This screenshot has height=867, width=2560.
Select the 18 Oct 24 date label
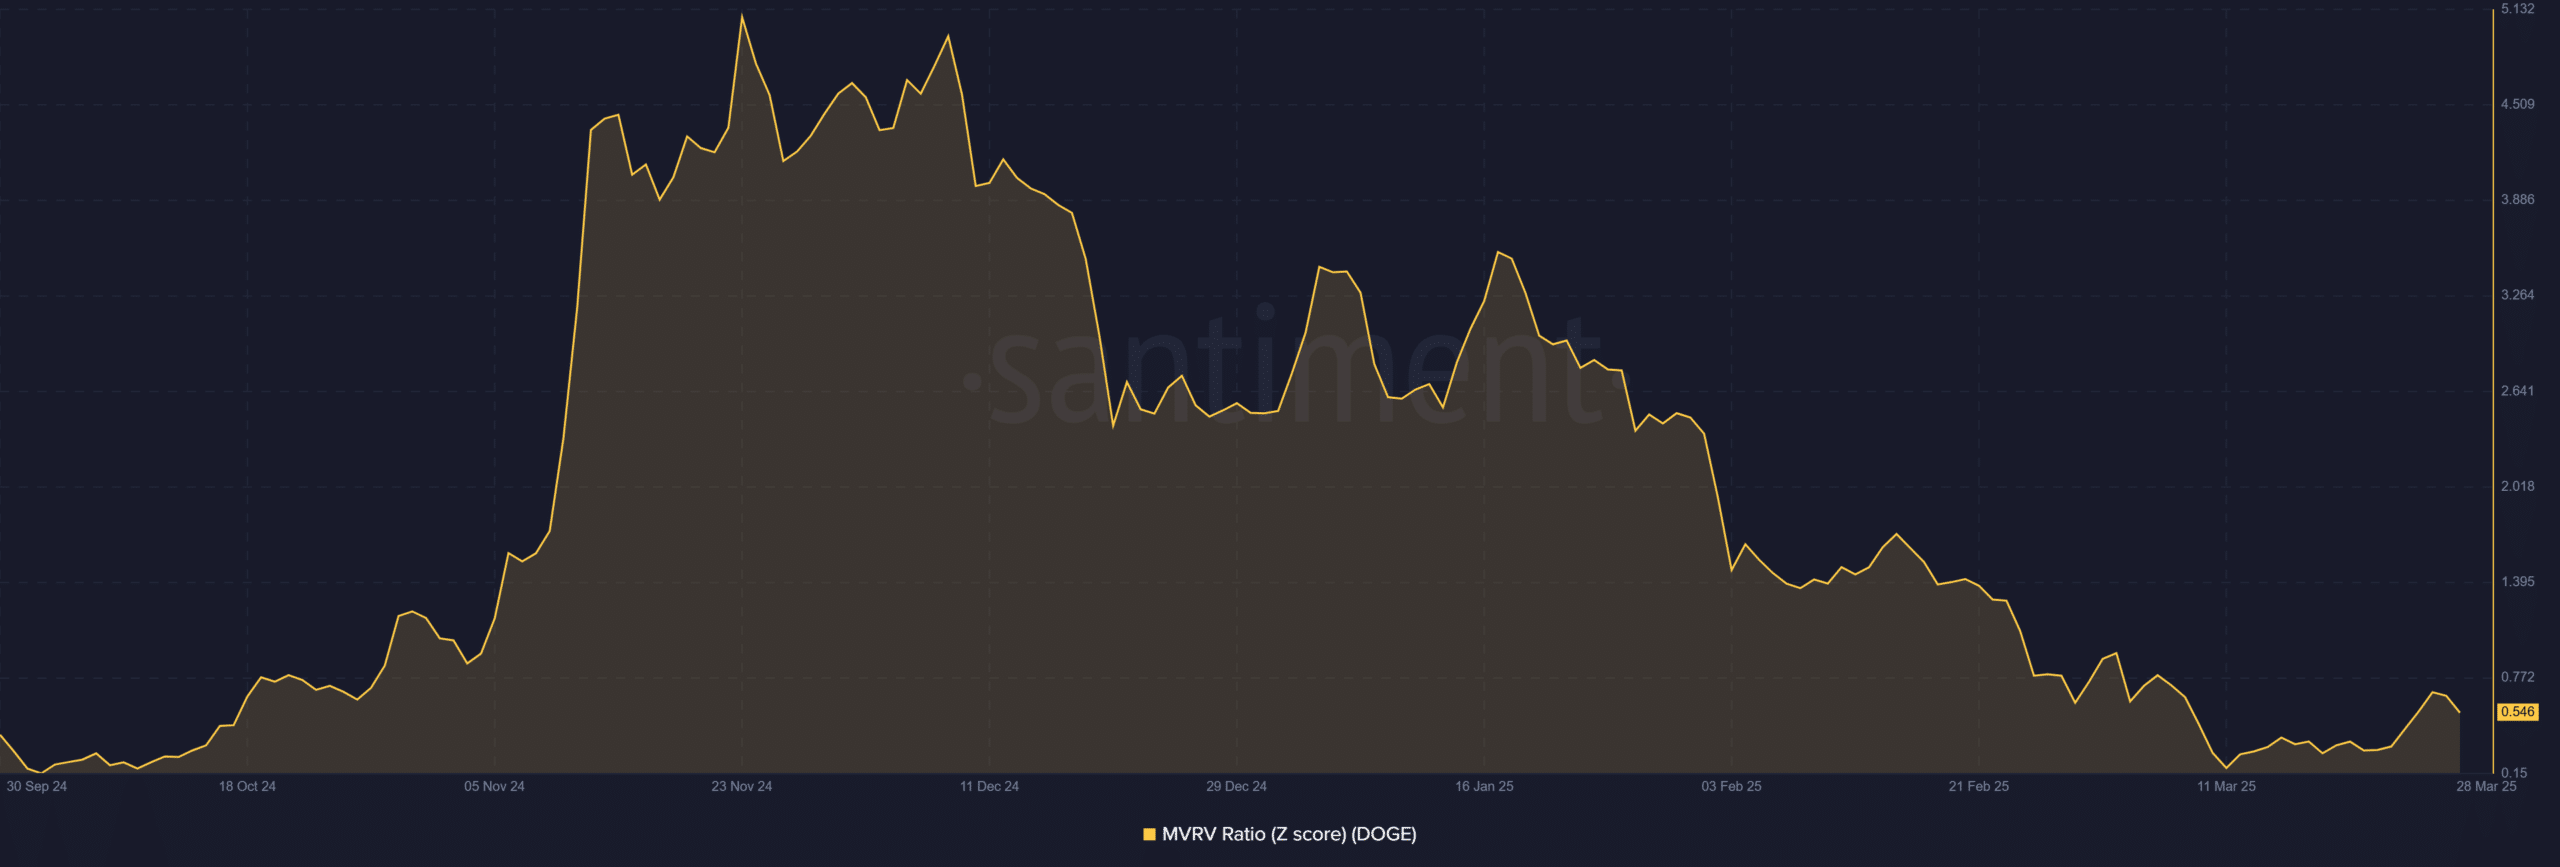[247, 786]
